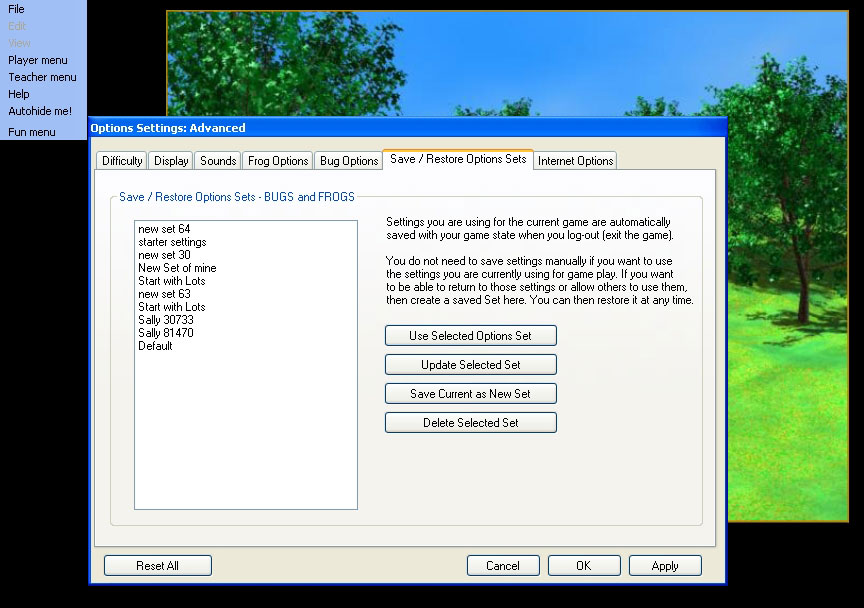Click the Autohide me! menu item
Viewport: 864px width, 608px height.
40,111
